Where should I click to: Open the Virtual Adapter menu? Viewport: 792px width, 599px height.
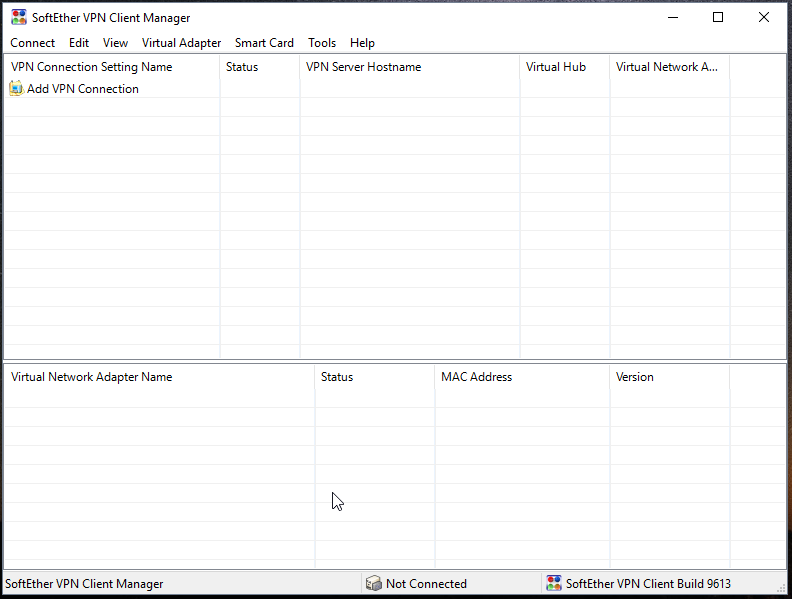(x=181, y=43)
